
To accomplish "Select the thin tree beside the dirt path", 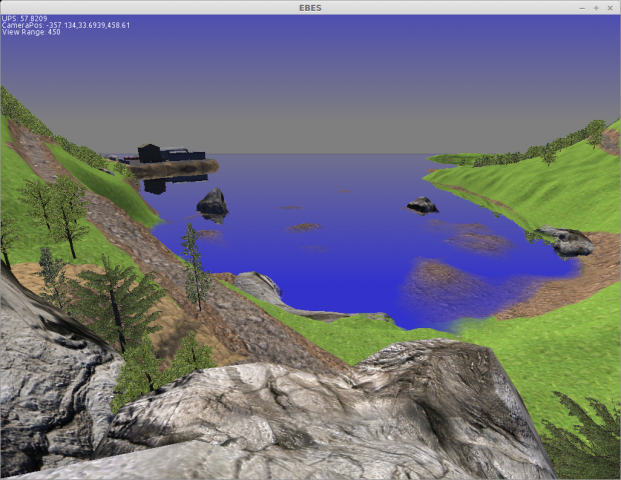I will (x=193, y=265).
